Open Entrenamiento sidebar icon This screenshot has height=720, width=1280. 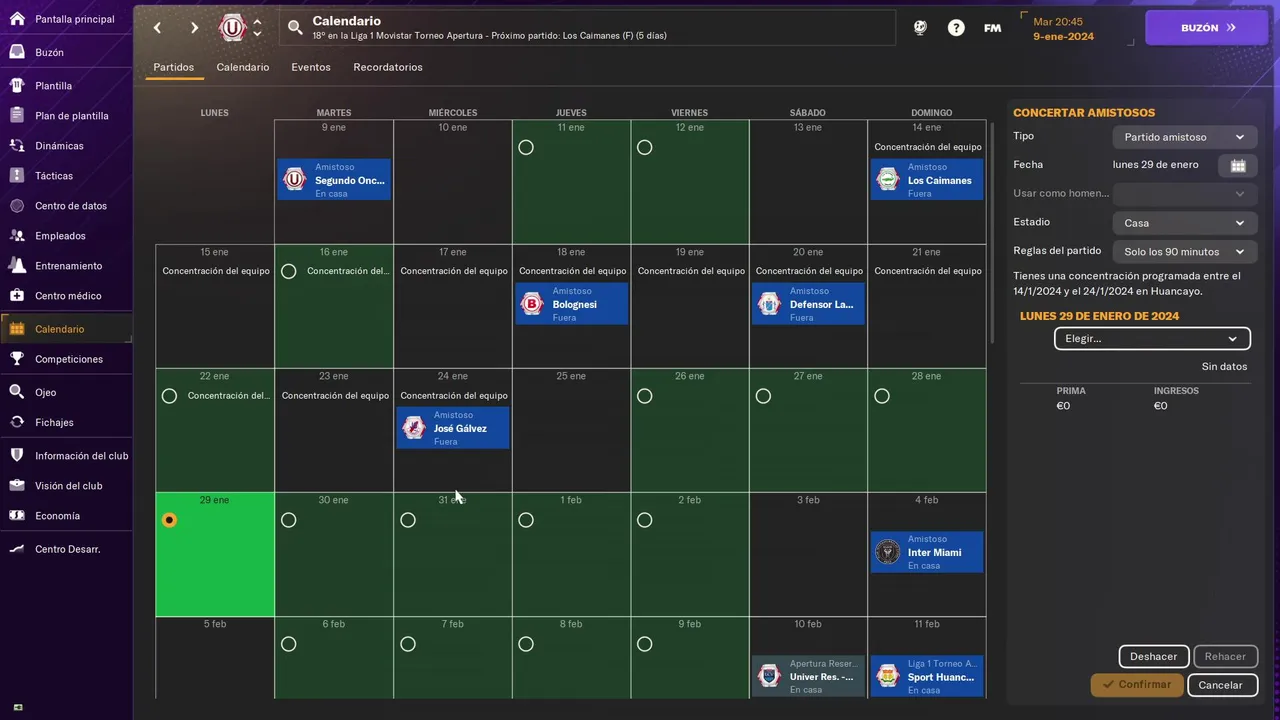pyautogui.click(x=17, y=266)
